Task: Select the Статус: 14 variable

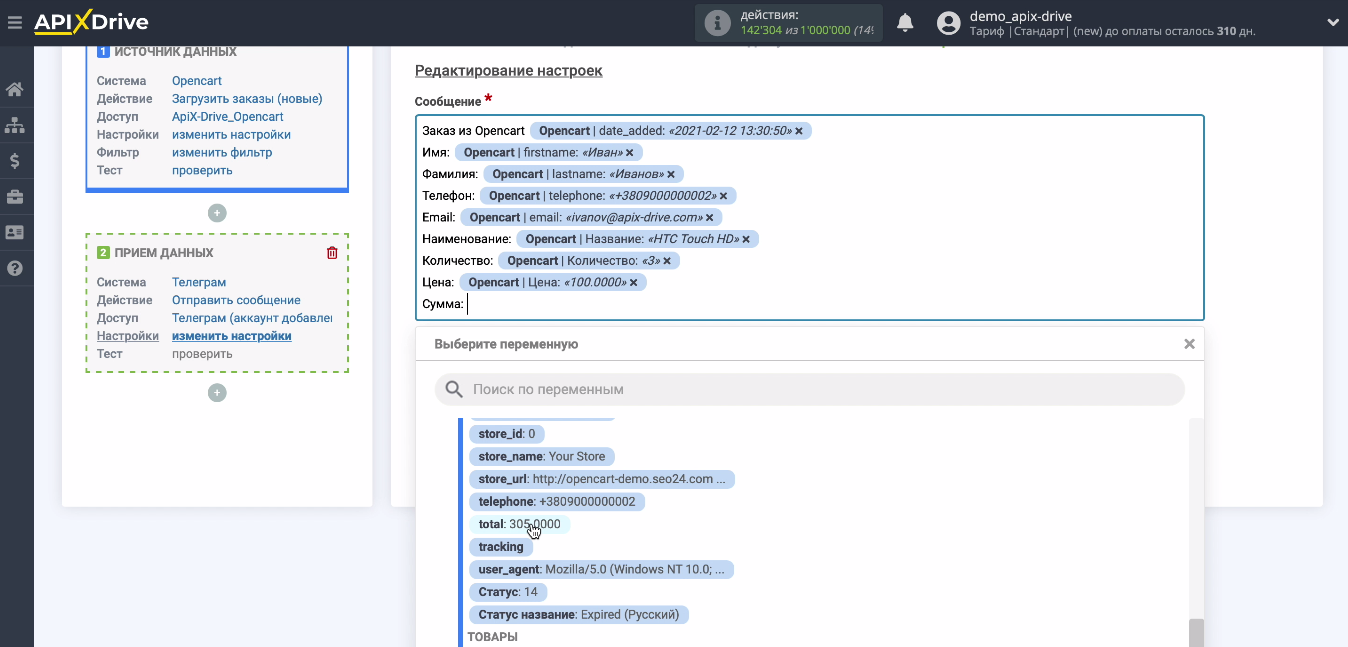Action: [x=508, y=592]
